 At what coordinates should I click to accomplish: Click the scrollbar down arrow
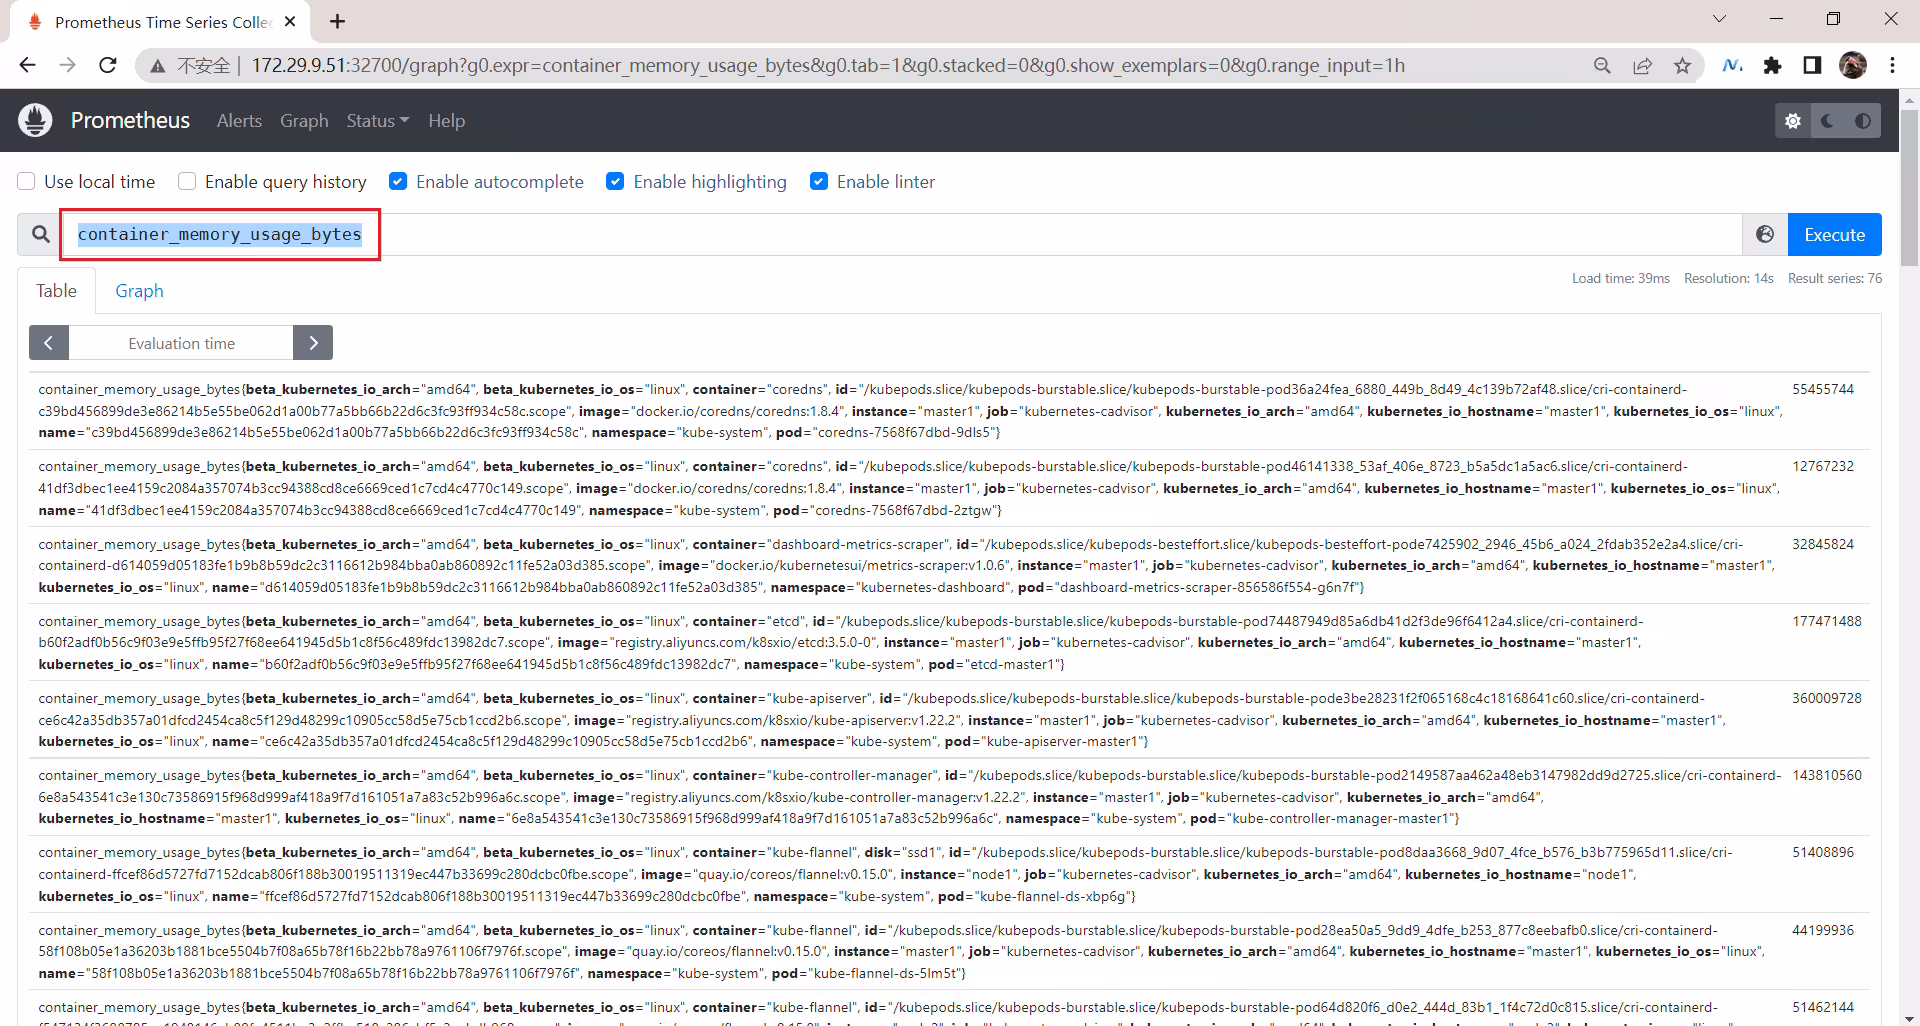click(x=1909, y=1018)
